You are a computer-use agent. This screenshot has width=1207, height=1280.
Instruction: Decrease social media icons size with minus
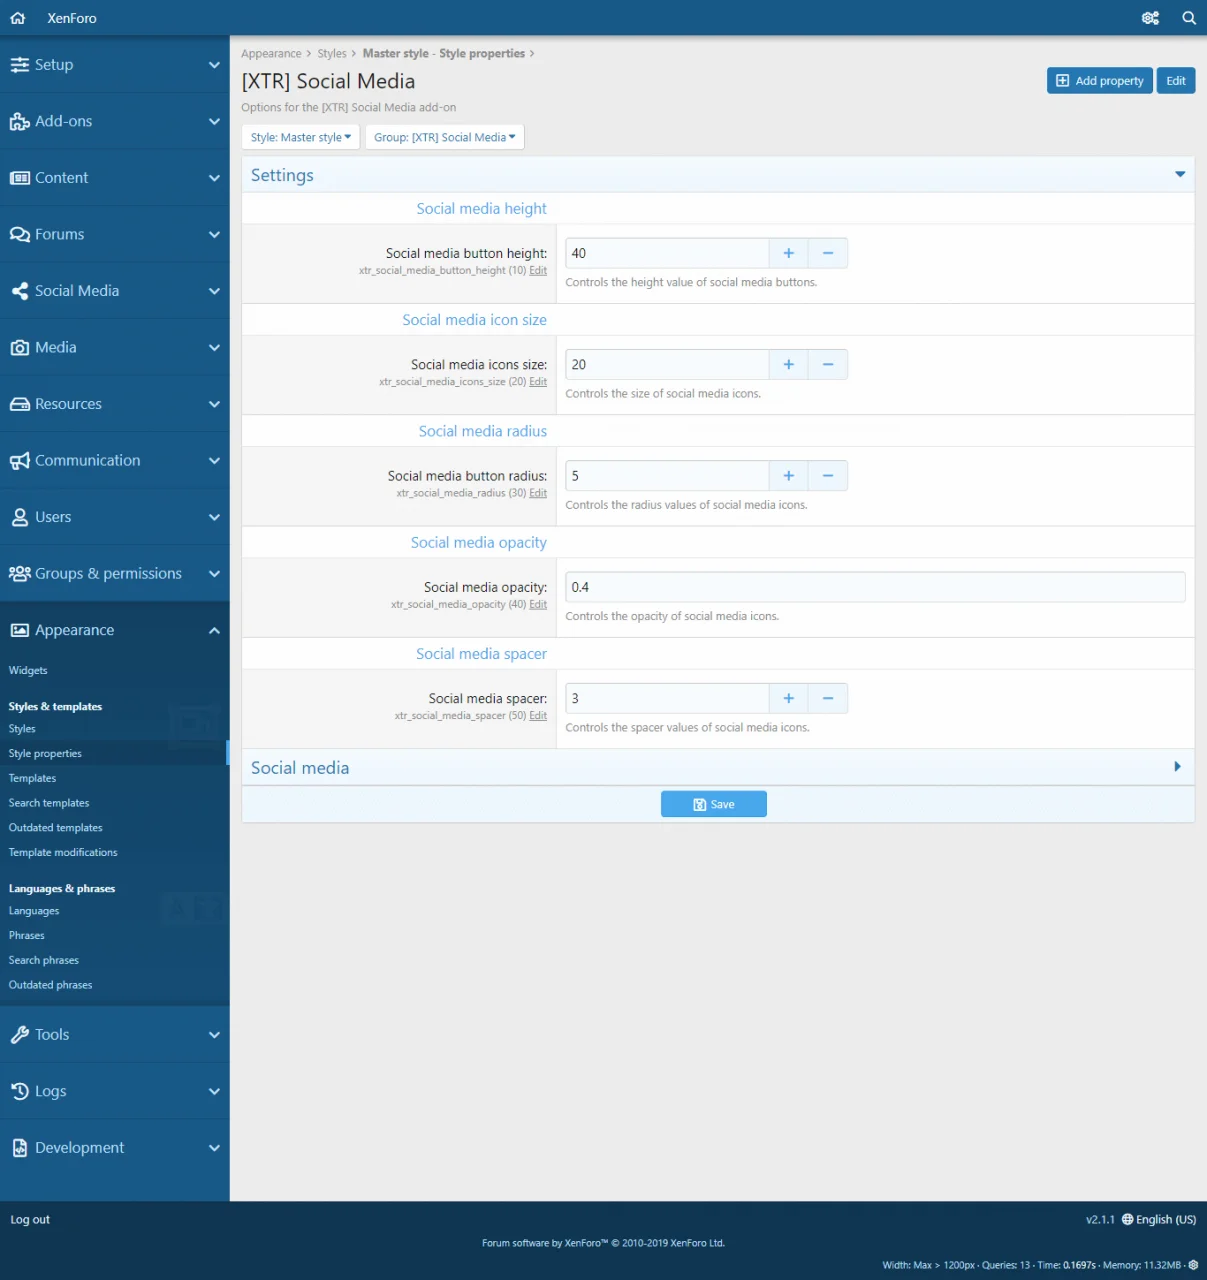pyautogui.click(x=828, y=365)
